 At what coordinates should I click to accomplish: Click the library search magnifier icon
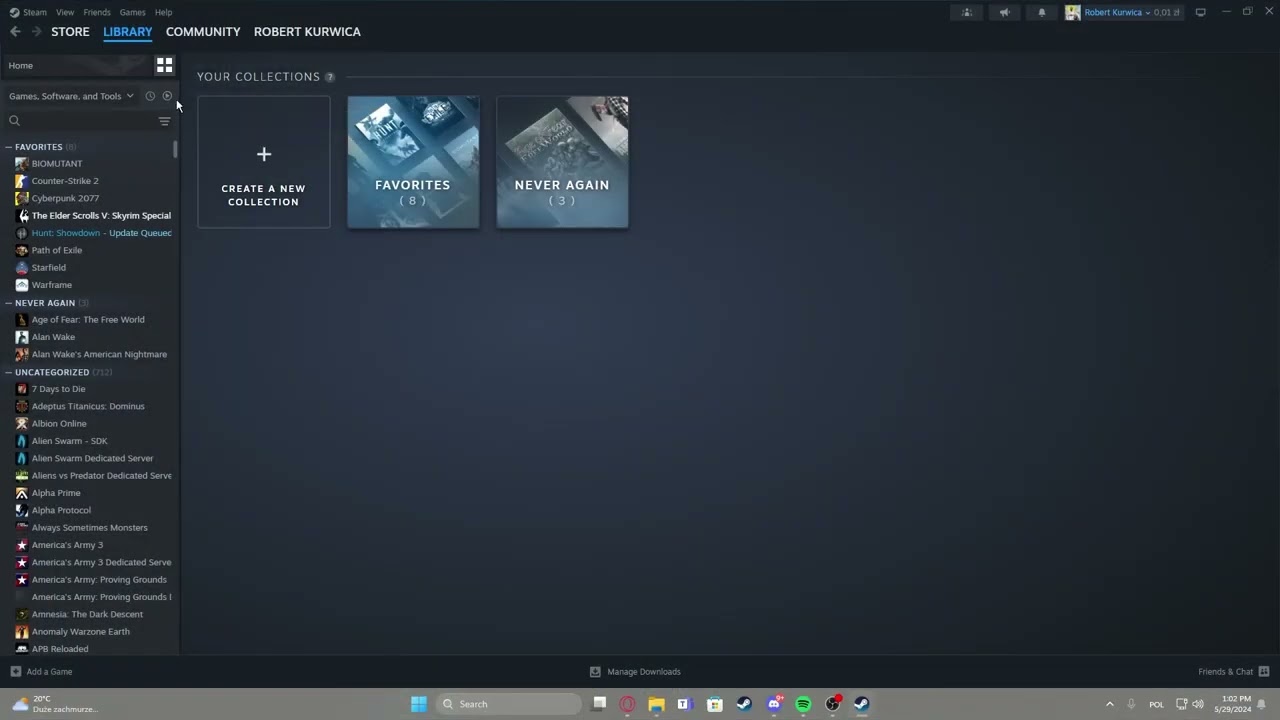point(14,121)
